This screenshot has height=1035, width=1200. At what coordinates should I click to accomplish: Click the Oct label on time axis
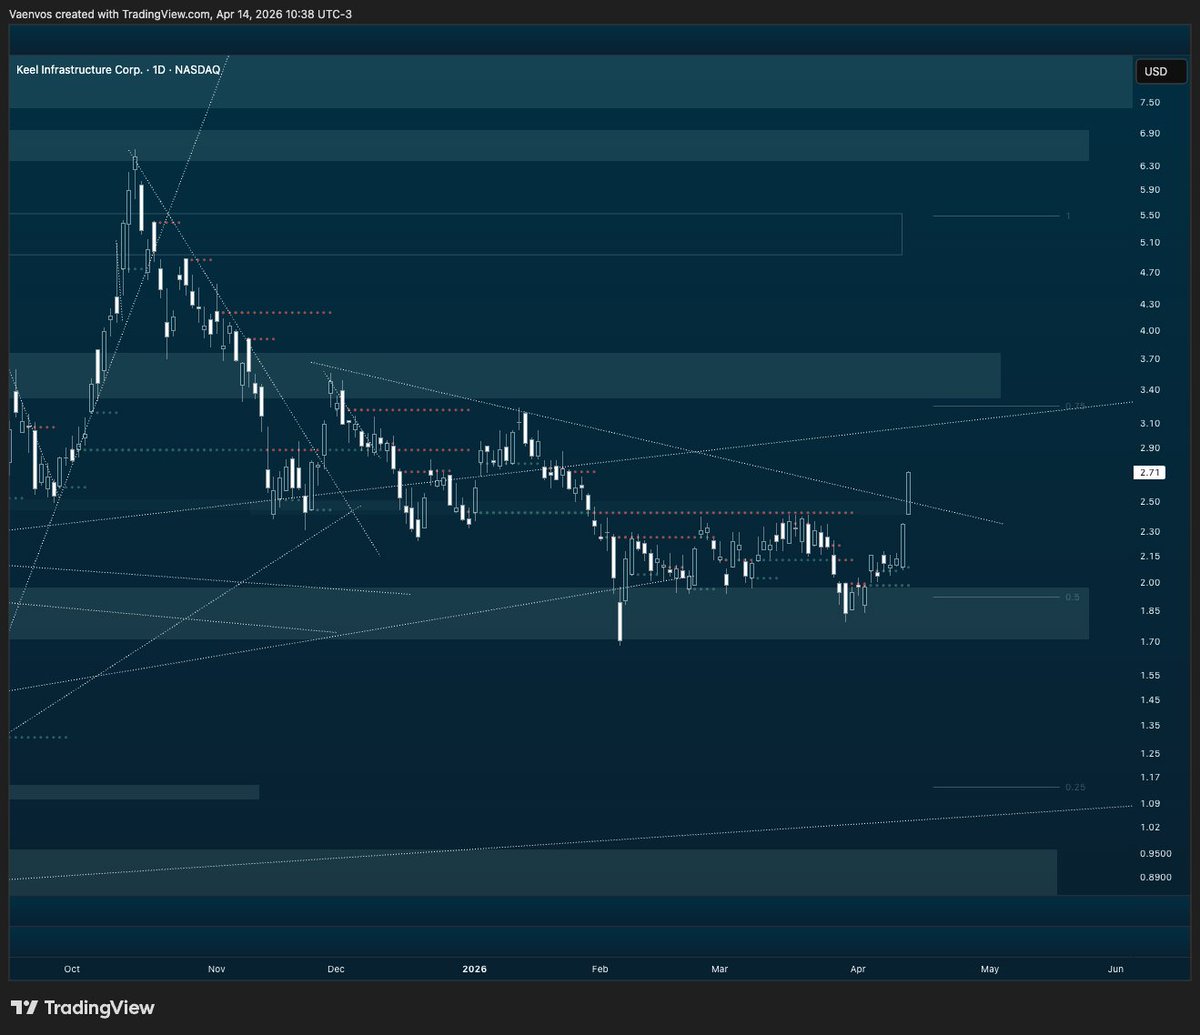(x=71, y=969)
